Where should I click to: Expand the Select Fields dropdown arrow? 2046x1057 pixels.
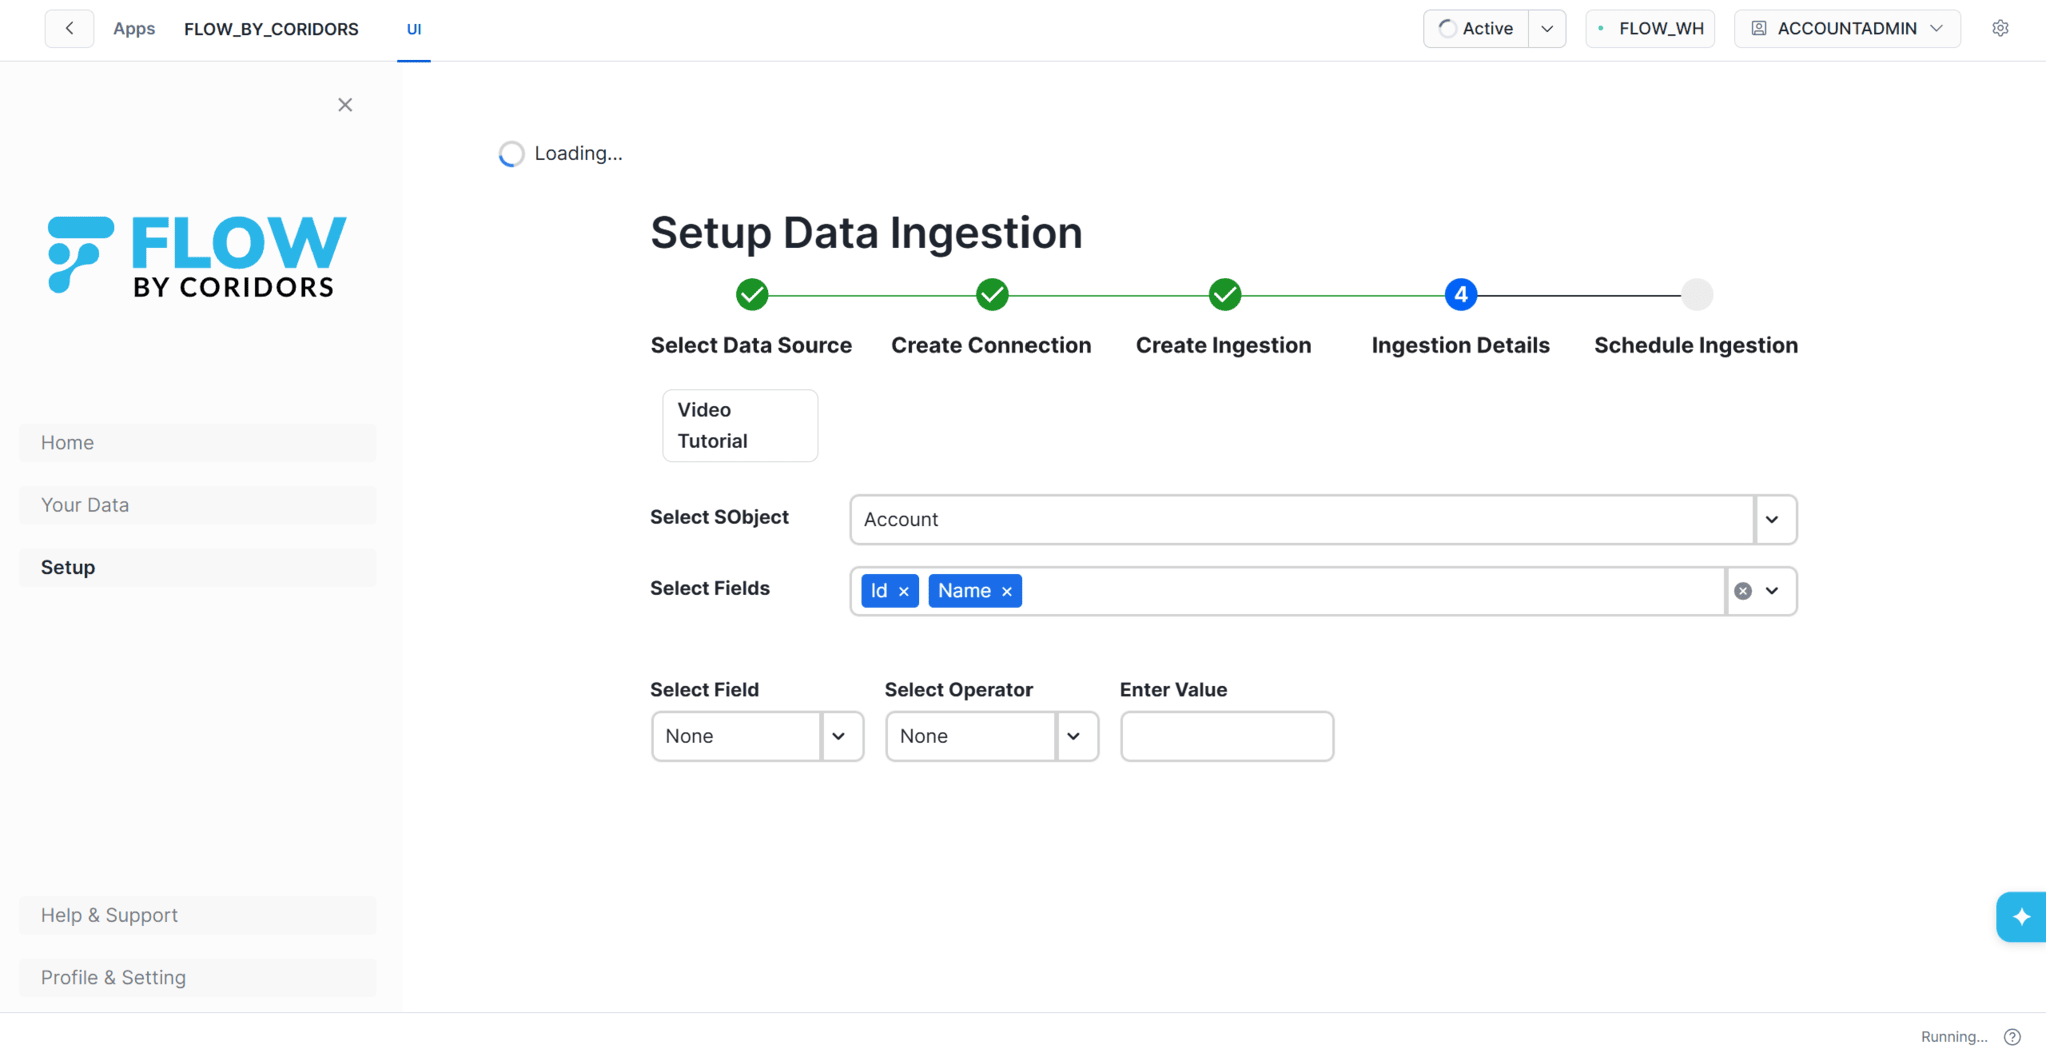(x=1772, y=591)
